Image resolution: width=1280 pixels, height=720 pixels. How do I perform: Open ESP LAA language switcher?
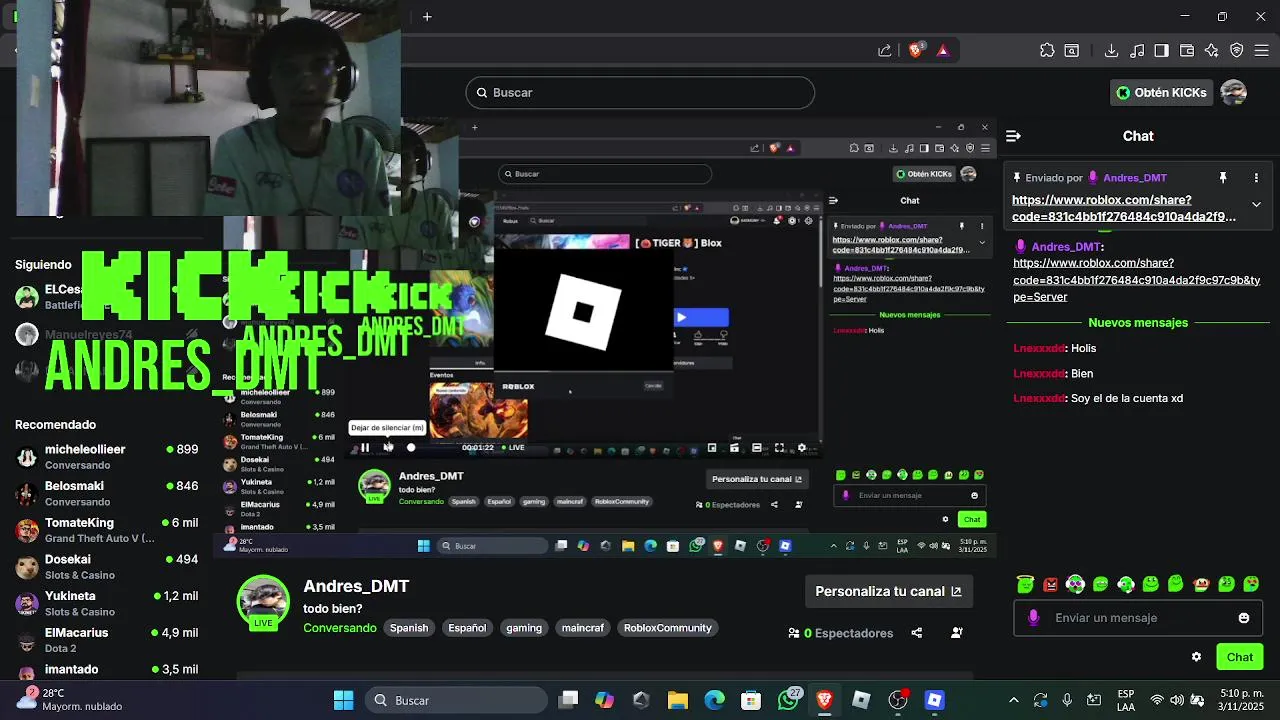click(x=1126, y=700)
